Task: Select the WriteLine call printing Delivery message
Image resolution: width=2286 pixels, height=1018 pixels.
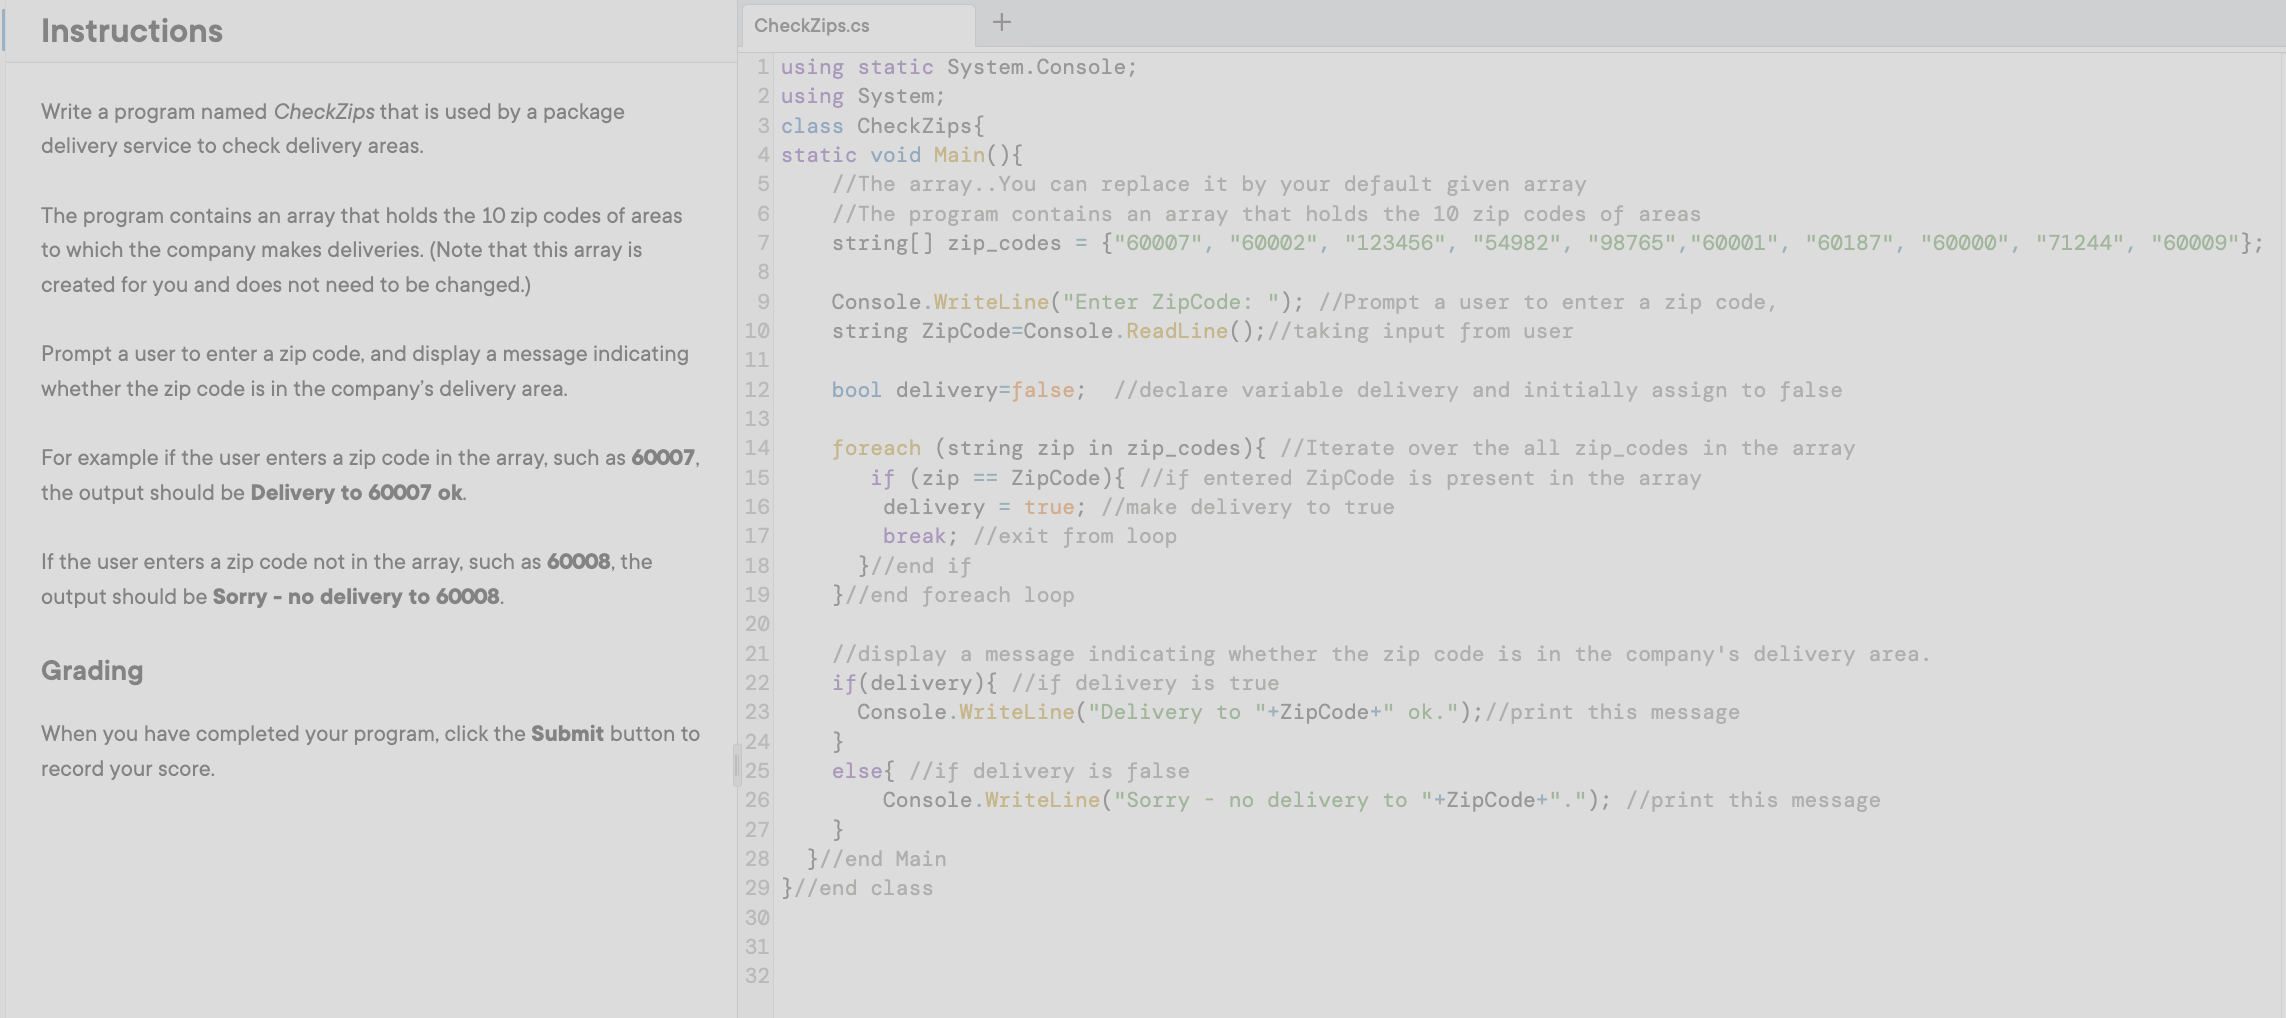Action: point(1016,712)
